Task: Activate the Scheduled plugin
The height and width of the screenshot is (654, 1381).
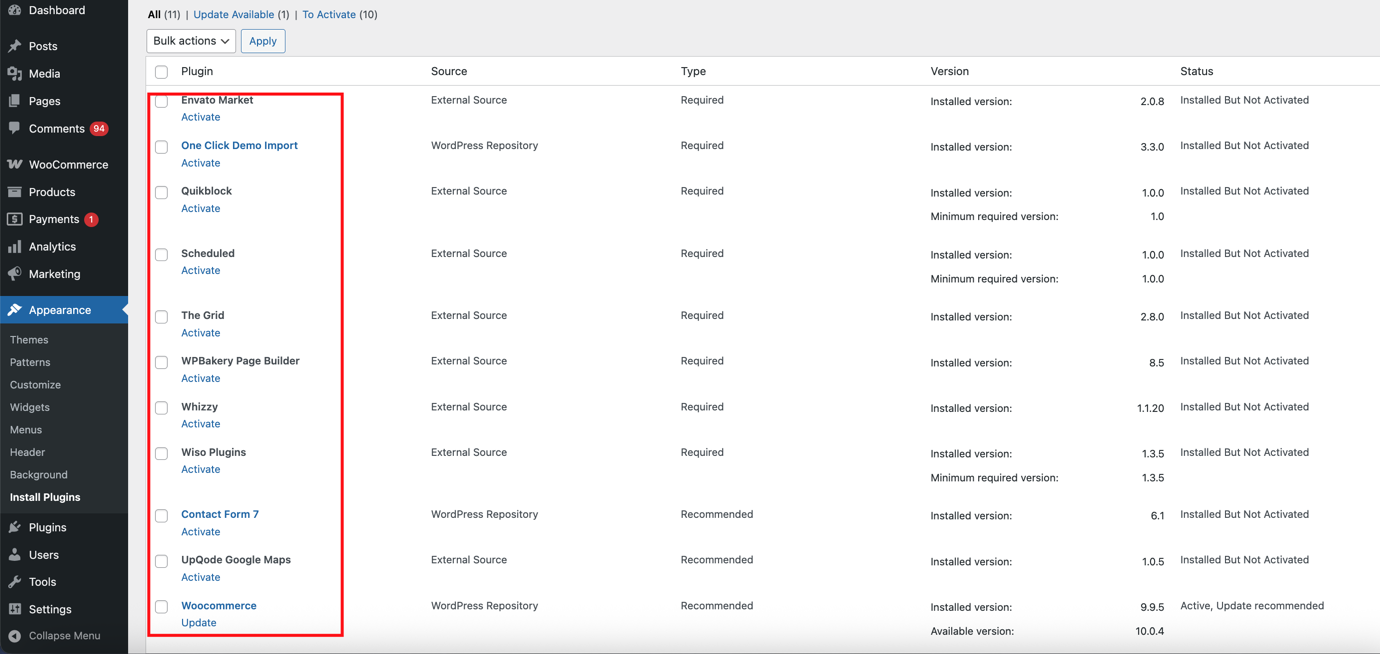Action: click(201, 271)
